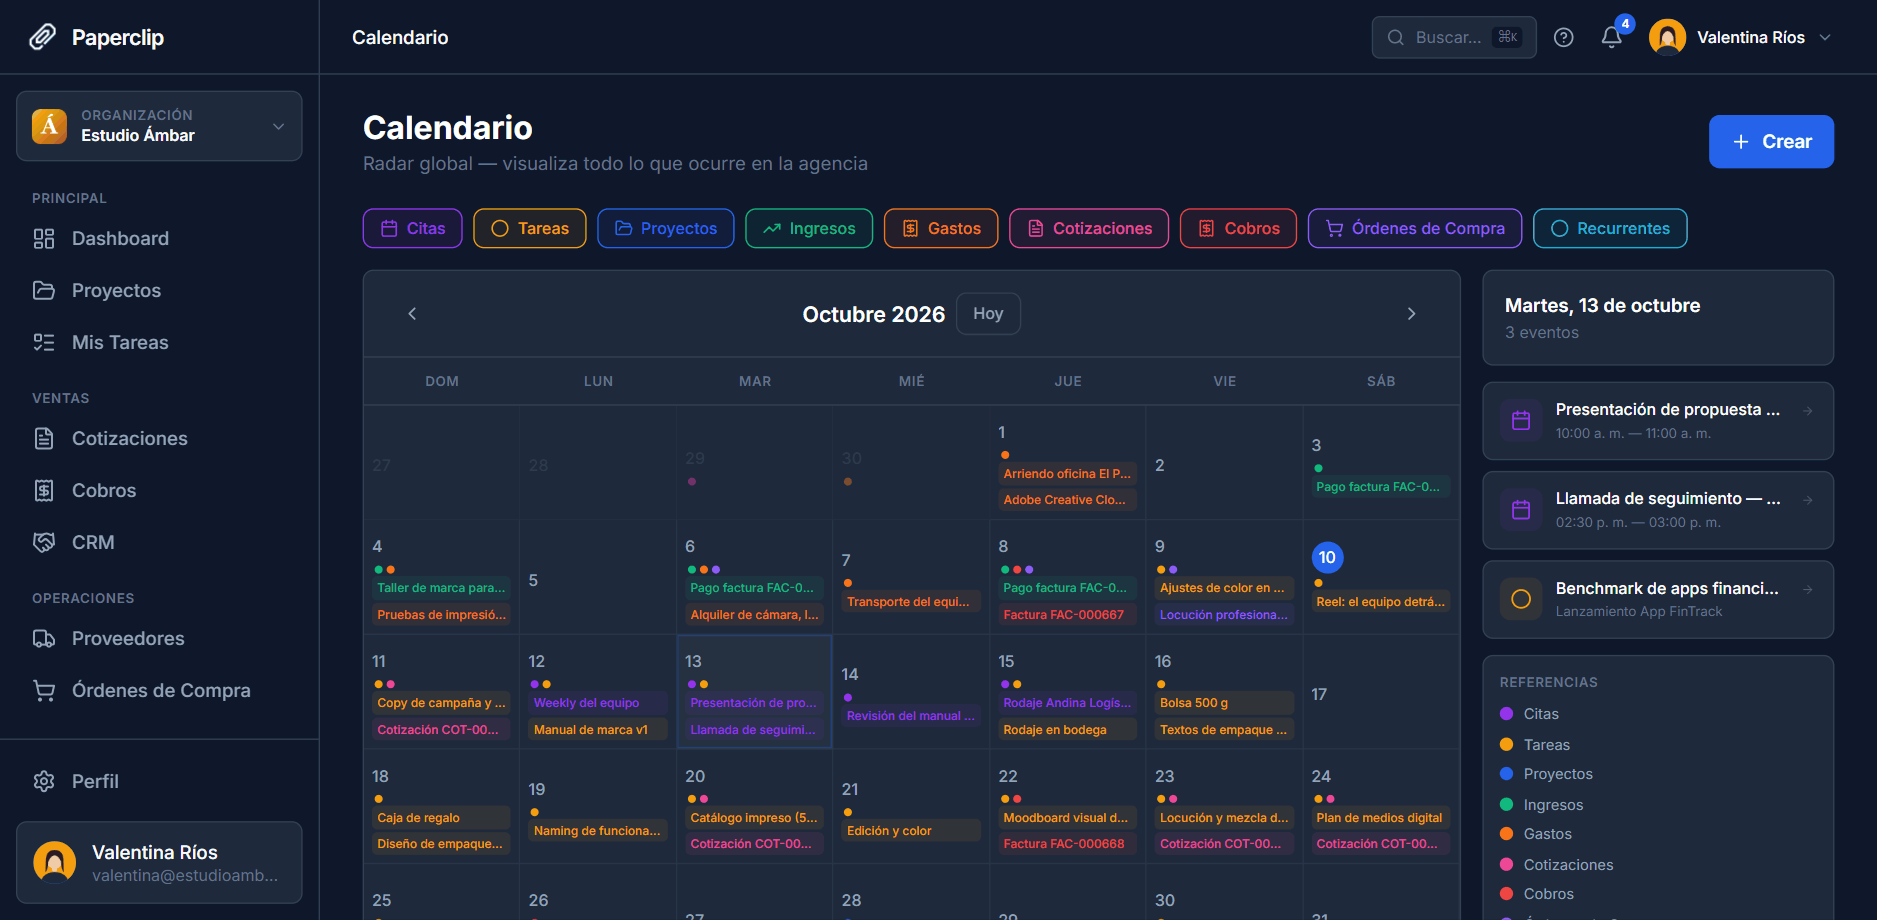Go to next month with right chevron

click(x=1411, y=314)
